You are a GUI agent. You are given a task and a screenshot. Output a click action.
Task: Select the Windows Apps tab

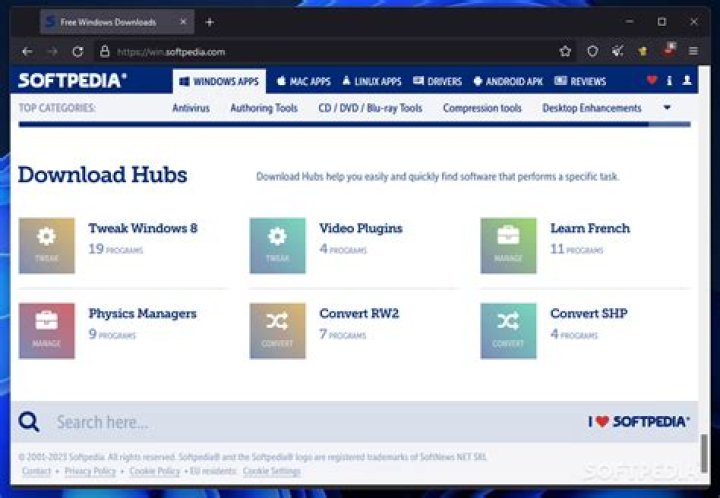tap(219, 81)
